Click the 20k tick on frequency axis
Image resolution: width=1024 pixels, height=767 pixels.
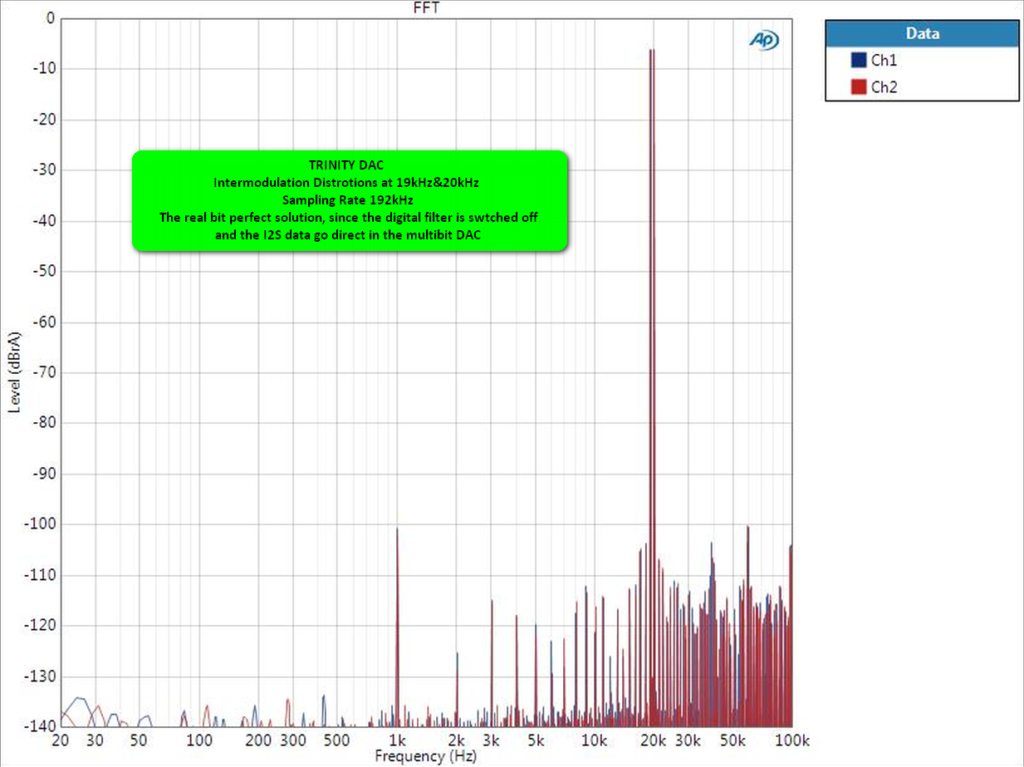653,740
